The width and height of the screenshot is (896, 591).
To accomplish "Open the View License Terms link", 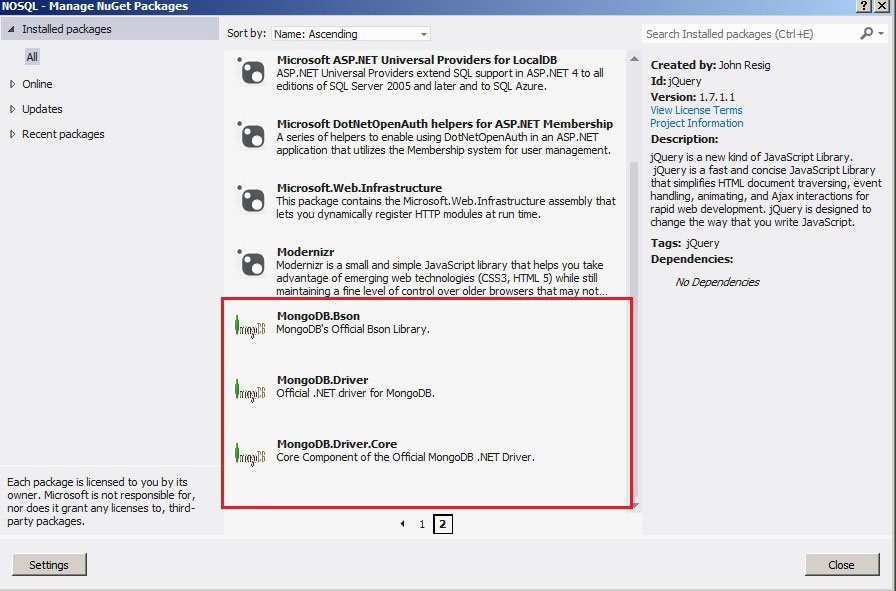I will click(x=696, y=110).
